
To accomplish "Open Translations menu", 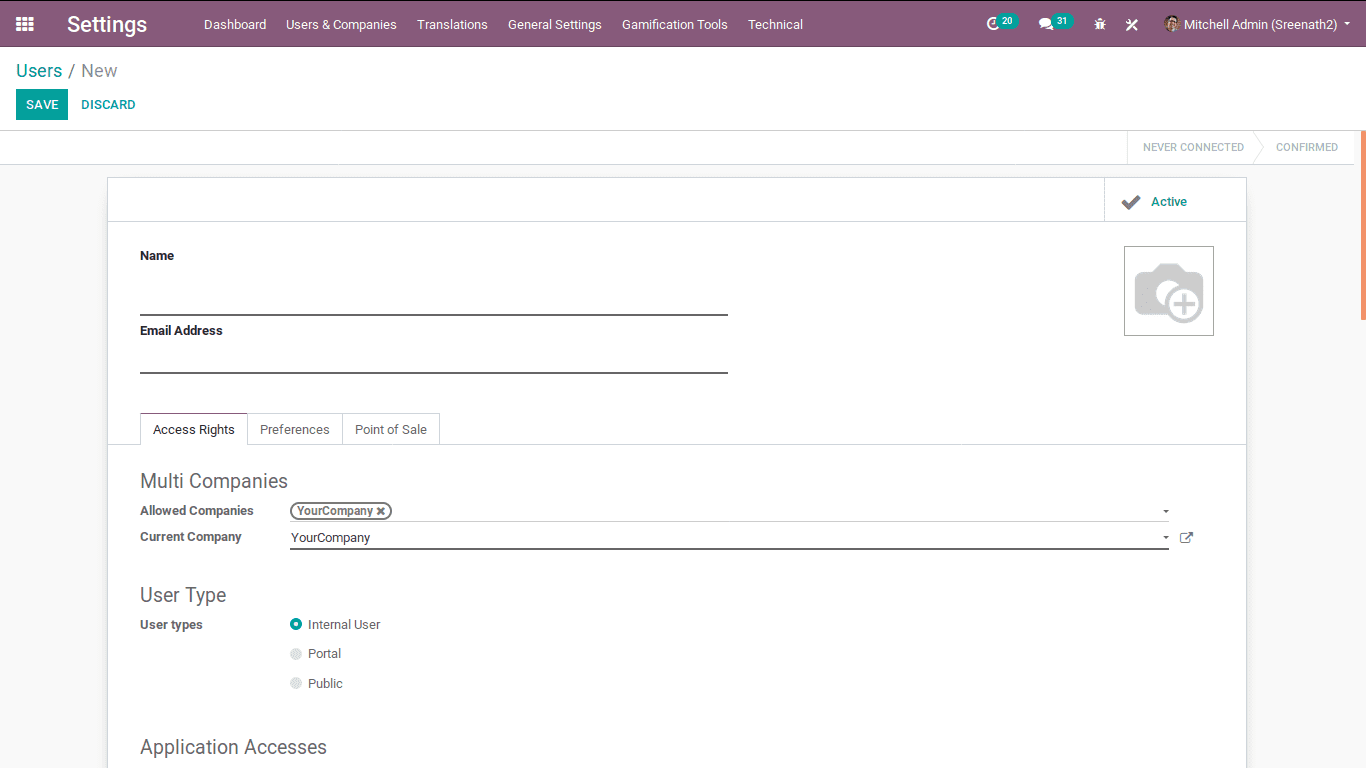I will click(x=452, y=24).
